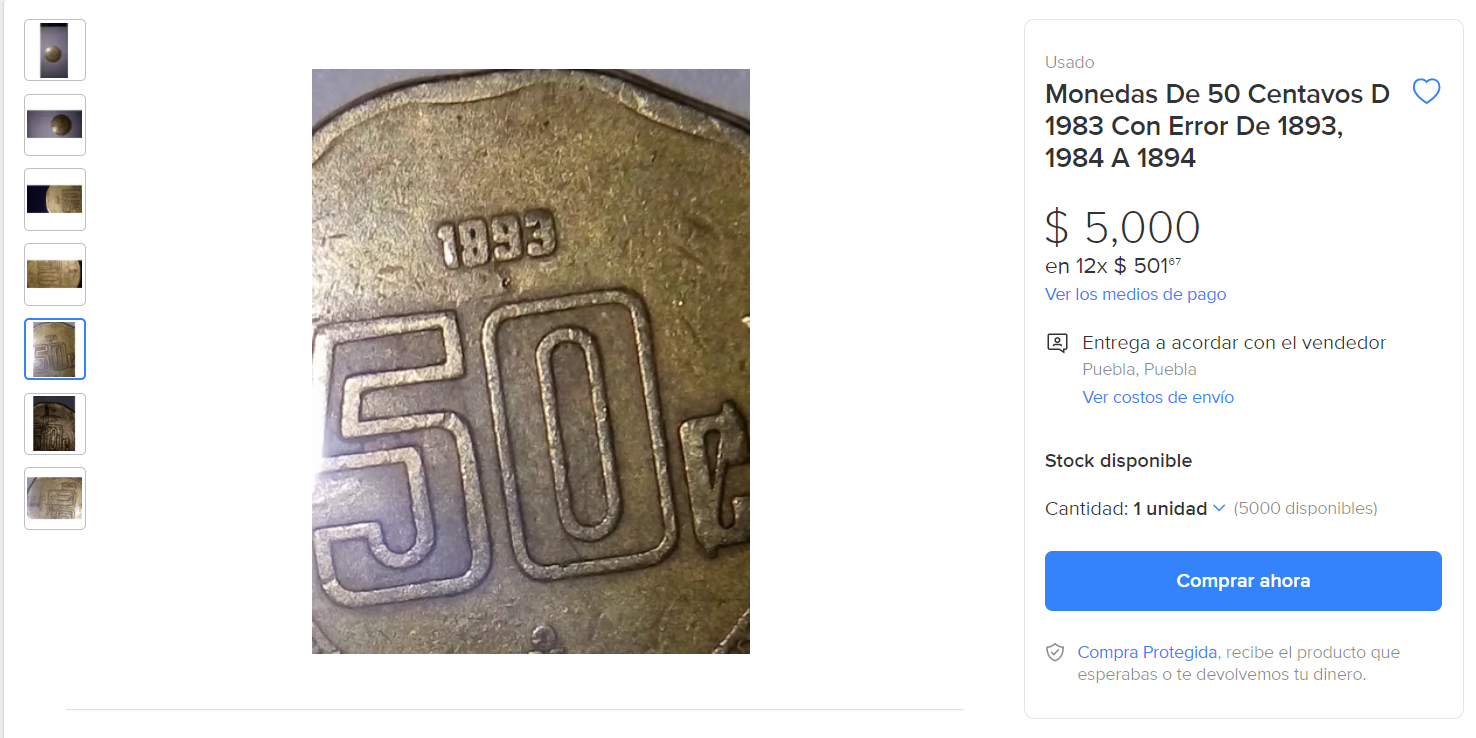Viewport: 1476px width, 738px height.
Task: Open Ver los medios de pago
Action: [x=1135, y=294]
